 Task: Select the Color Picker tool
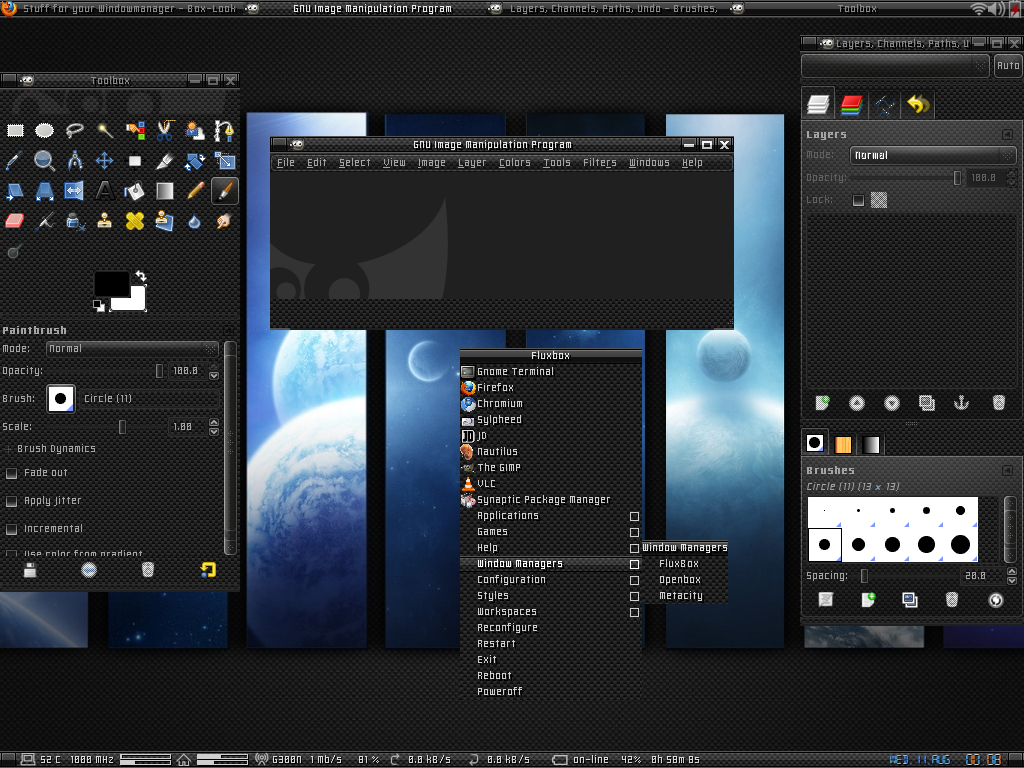pyautogui.click(x=14, y=161)
